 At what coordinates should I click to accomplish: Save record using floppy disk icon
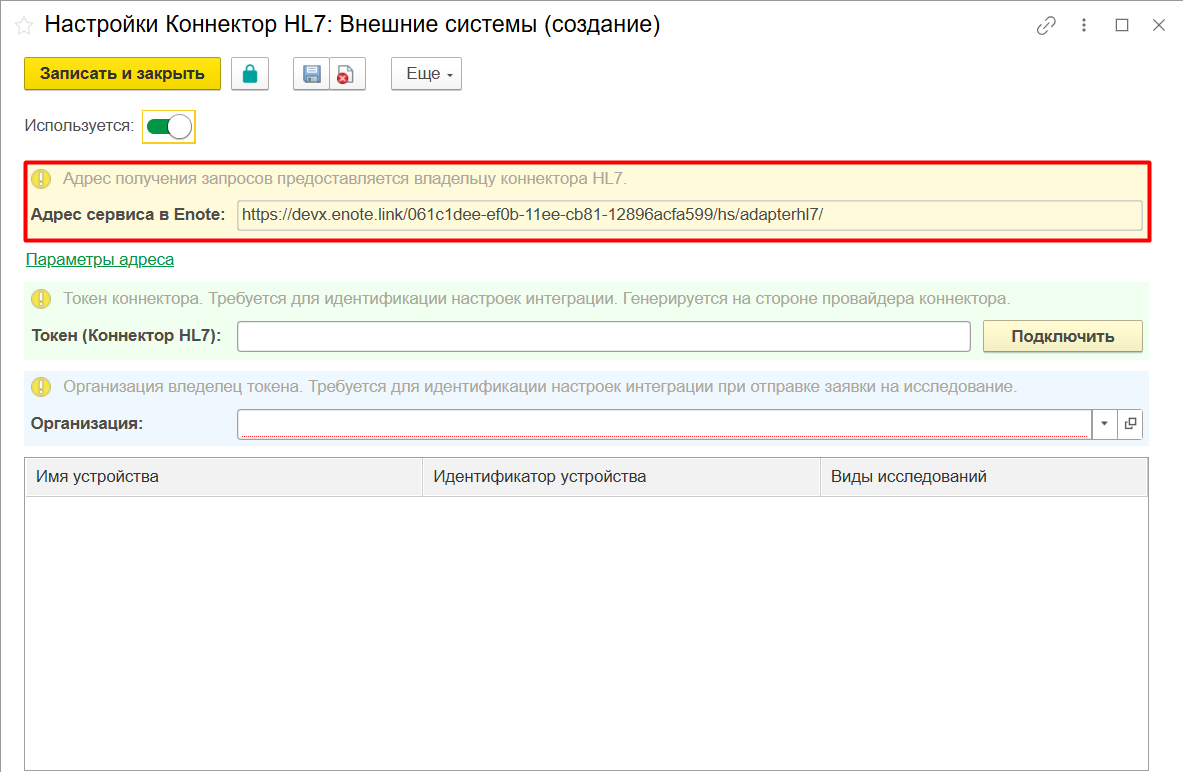311,74
